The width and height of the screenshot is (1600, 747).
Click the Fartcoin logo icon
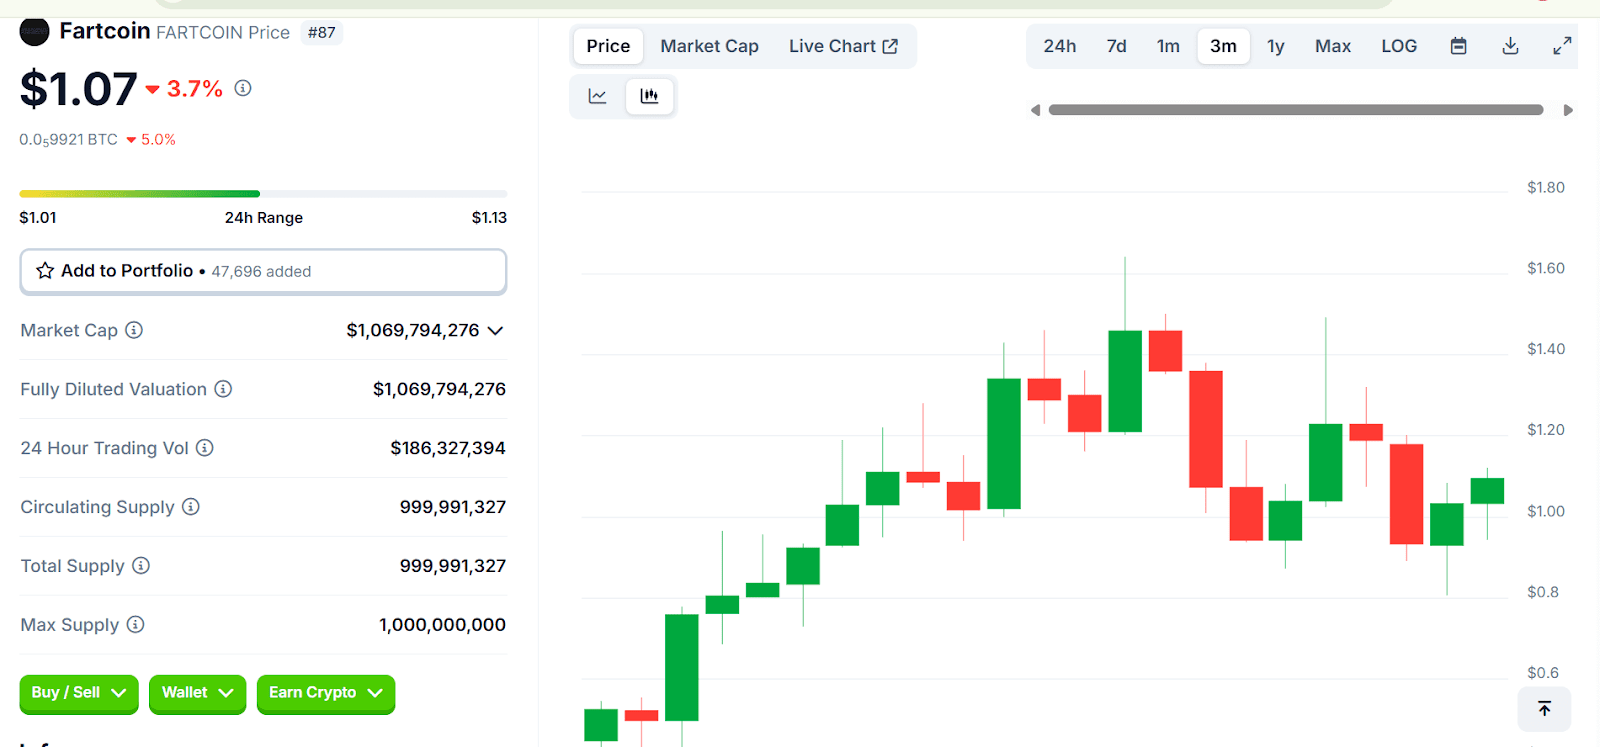point(34,32)
